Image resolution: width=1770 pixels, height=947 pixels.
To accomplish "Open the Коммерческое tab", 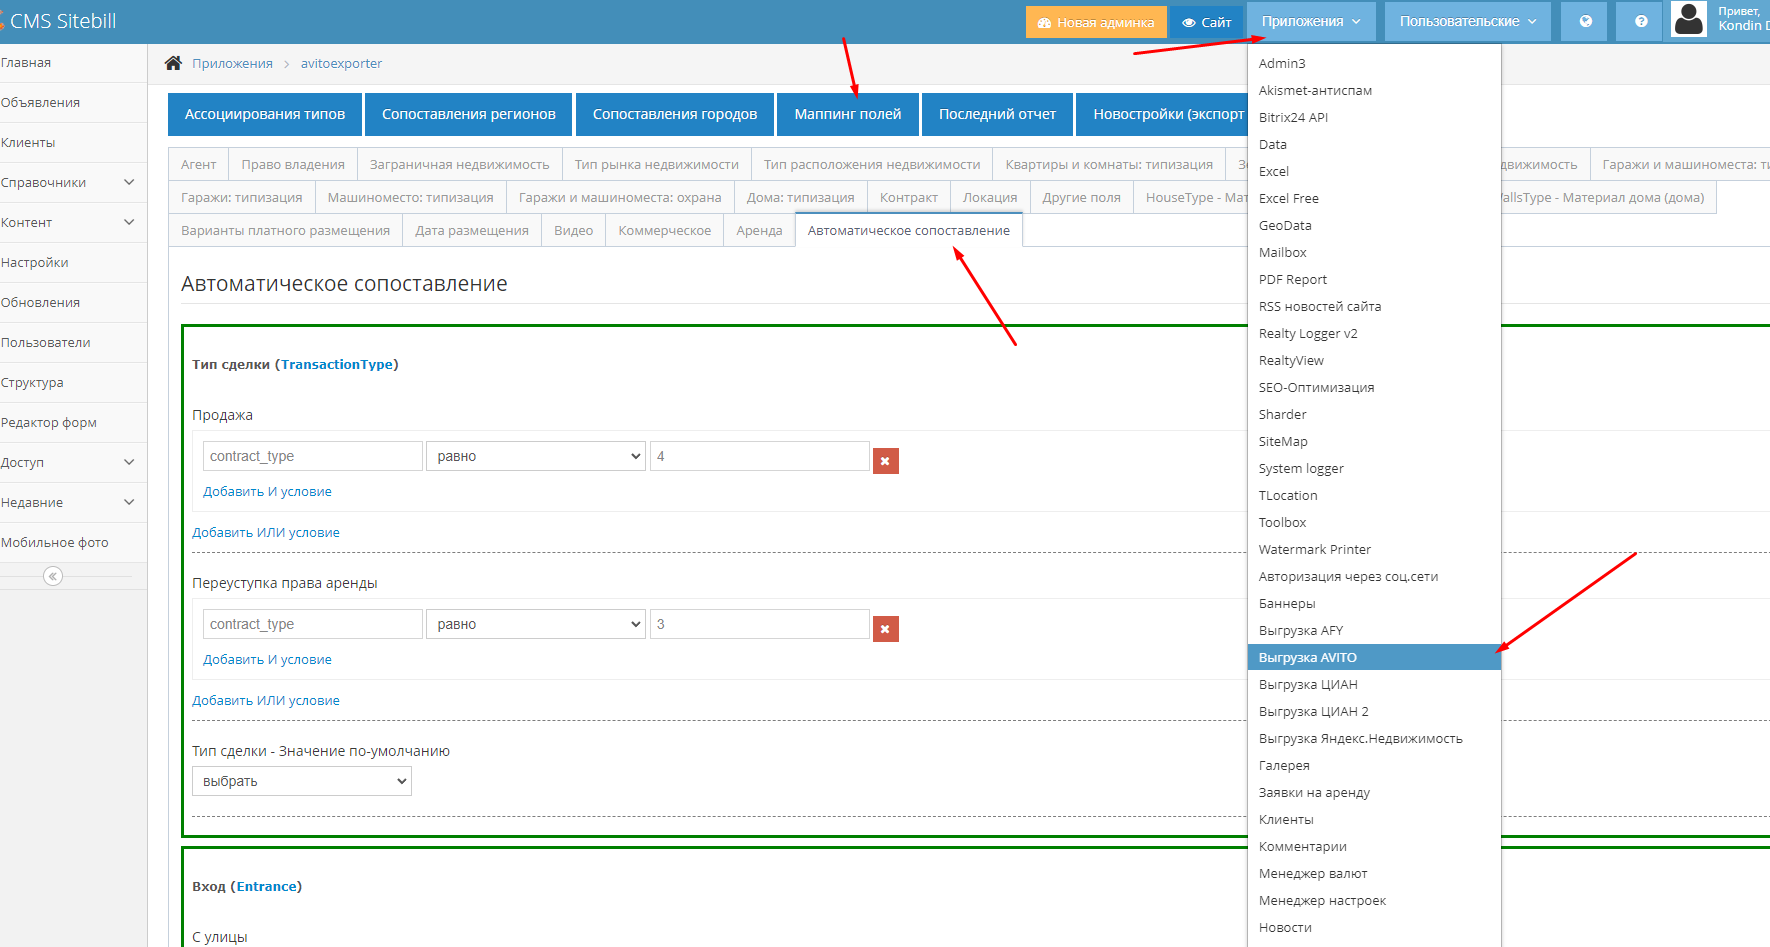I will (664, 230).
